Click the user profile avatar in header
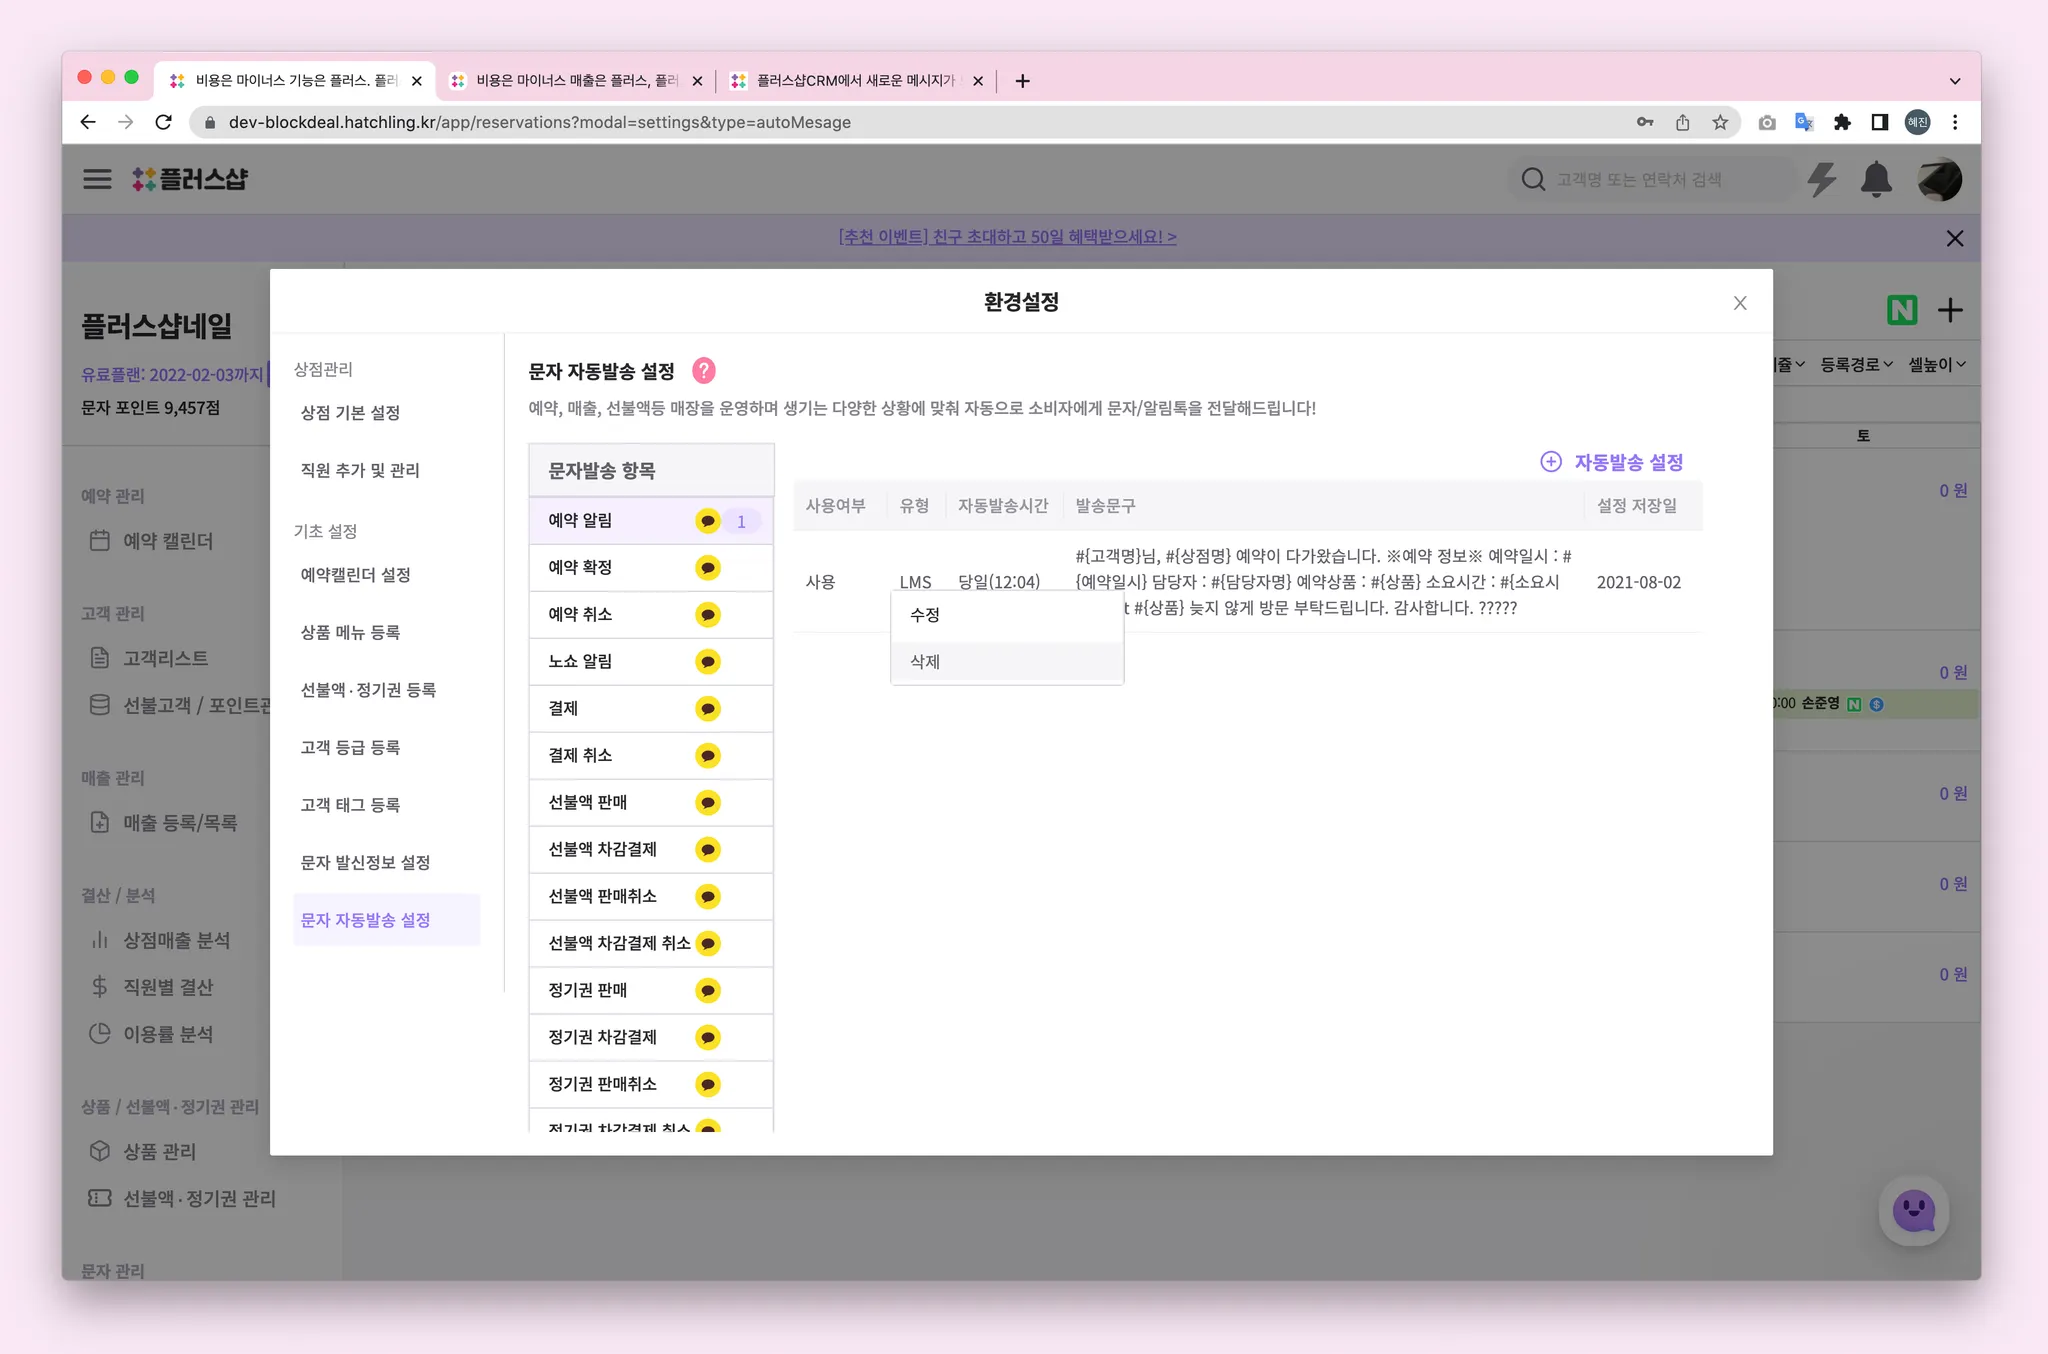Image resolution: width=2048 pixels, height=1354 pixels. pyautogui.click(x=1939, y=180)
